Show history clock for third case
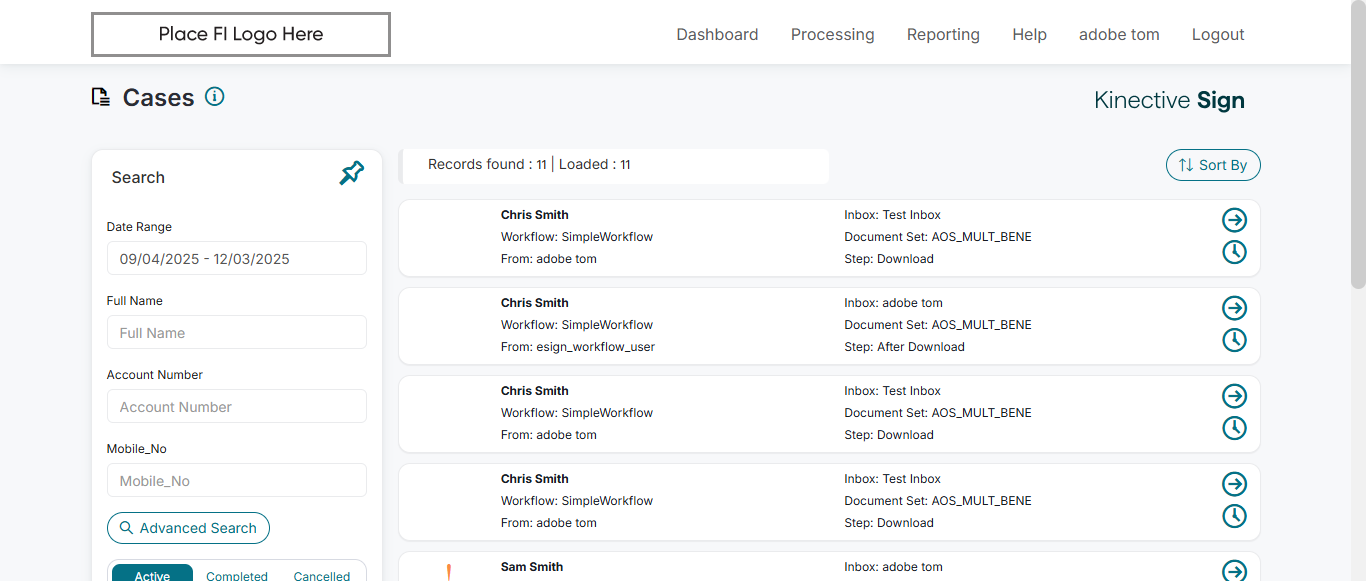 1235,428
